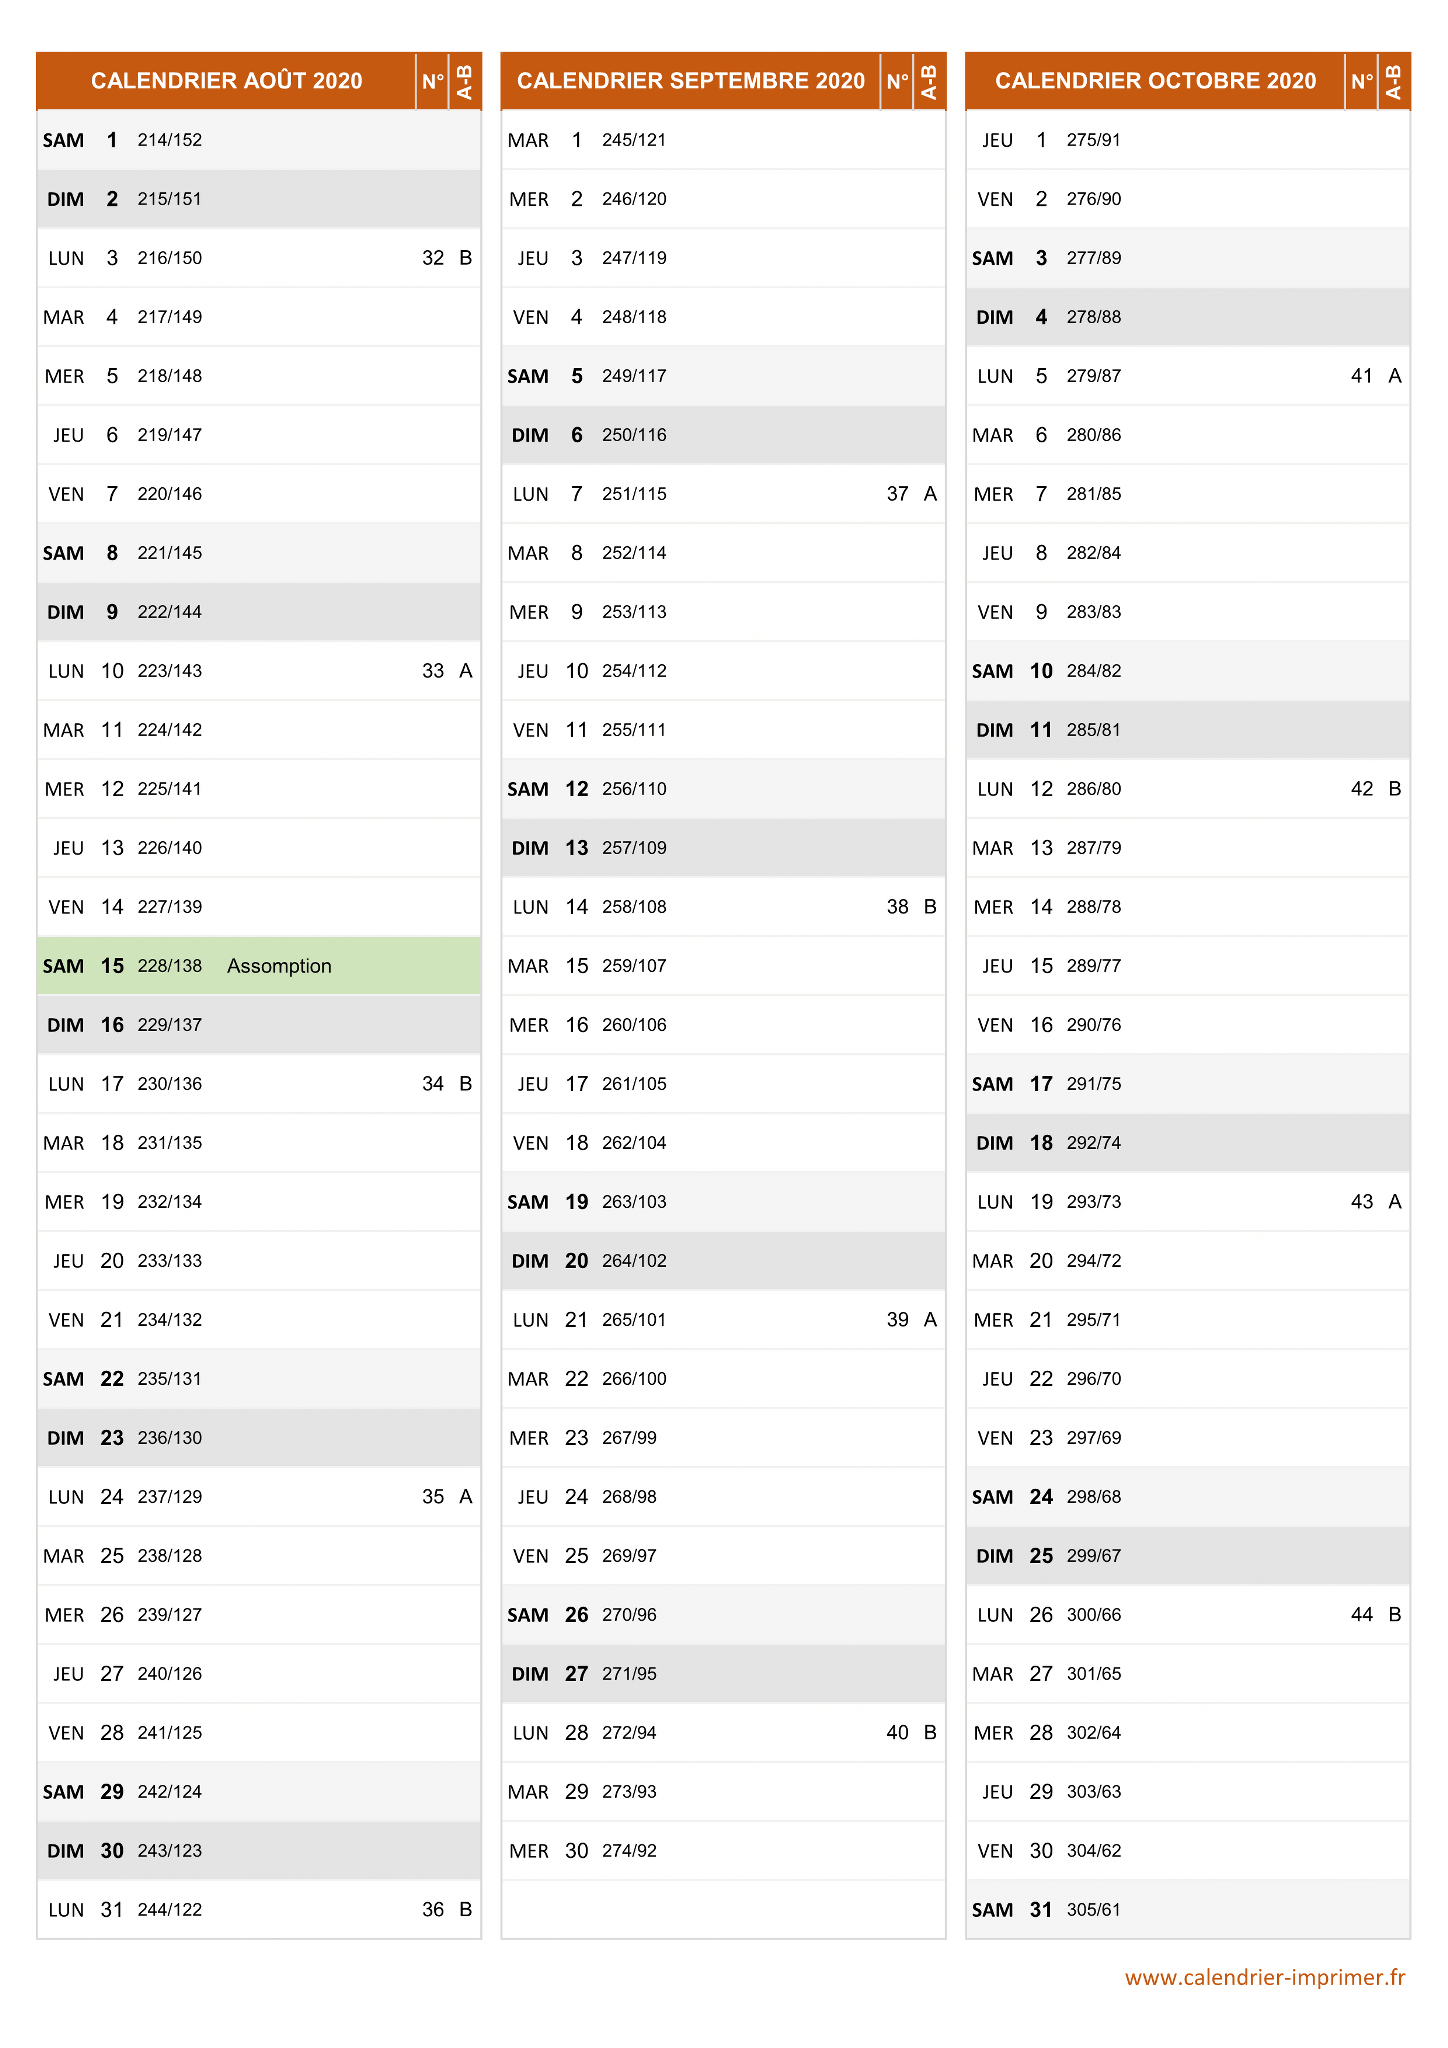
Task: Click the LUN 31 row in August
Action: 259,1910
